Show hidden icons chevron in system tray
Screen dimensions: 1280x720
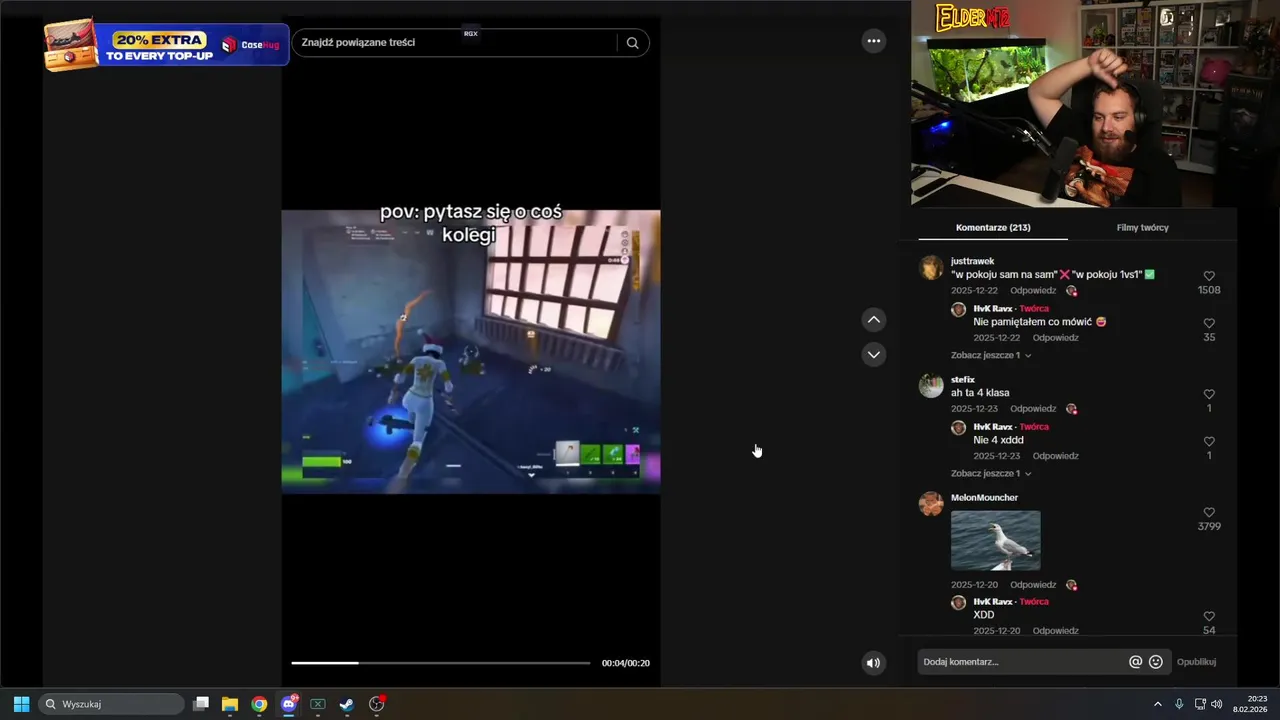click(1158, 704)
